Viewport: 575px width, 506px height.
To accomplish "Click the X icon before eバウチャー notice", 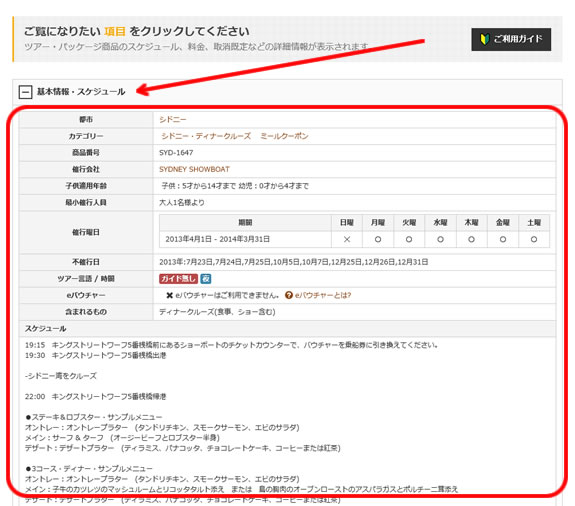I will tap(169, 296).
